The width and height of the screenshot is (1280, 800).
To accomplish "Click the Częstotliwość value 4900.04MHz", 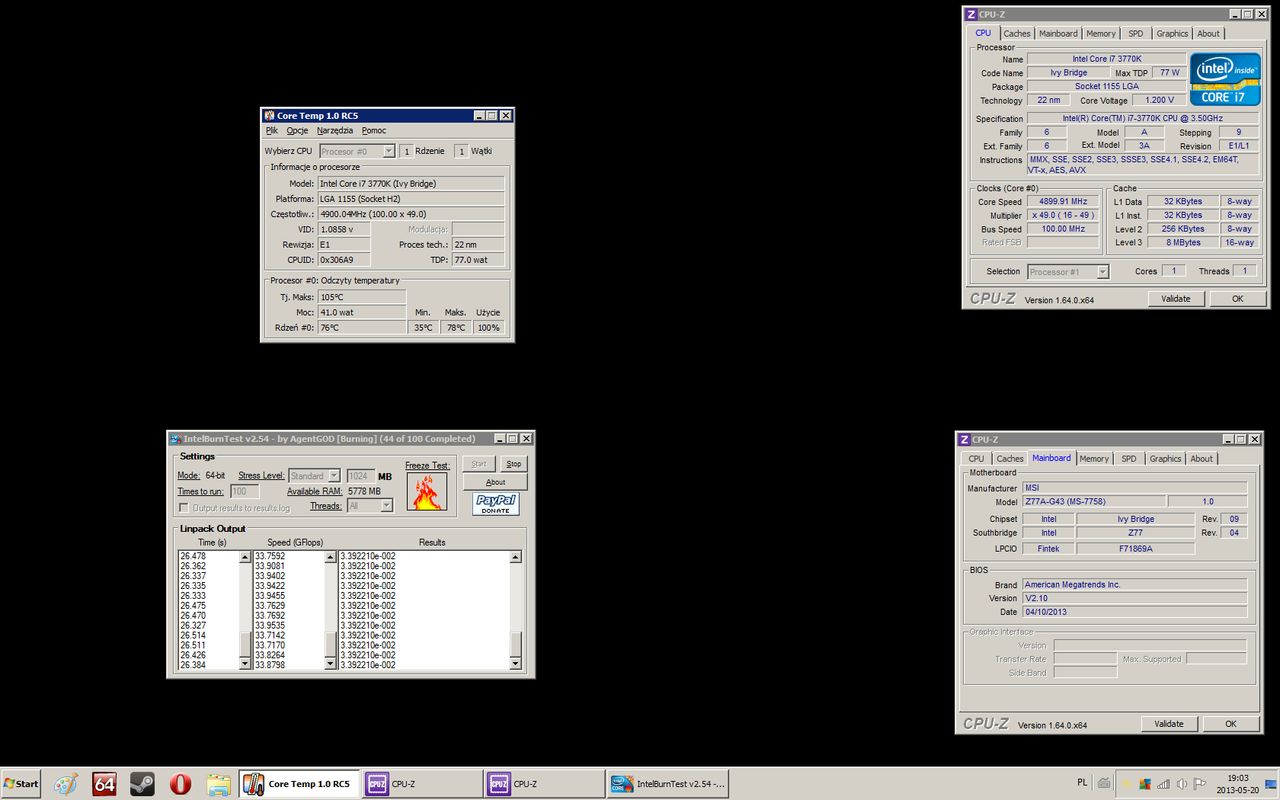I will [411, 214].
